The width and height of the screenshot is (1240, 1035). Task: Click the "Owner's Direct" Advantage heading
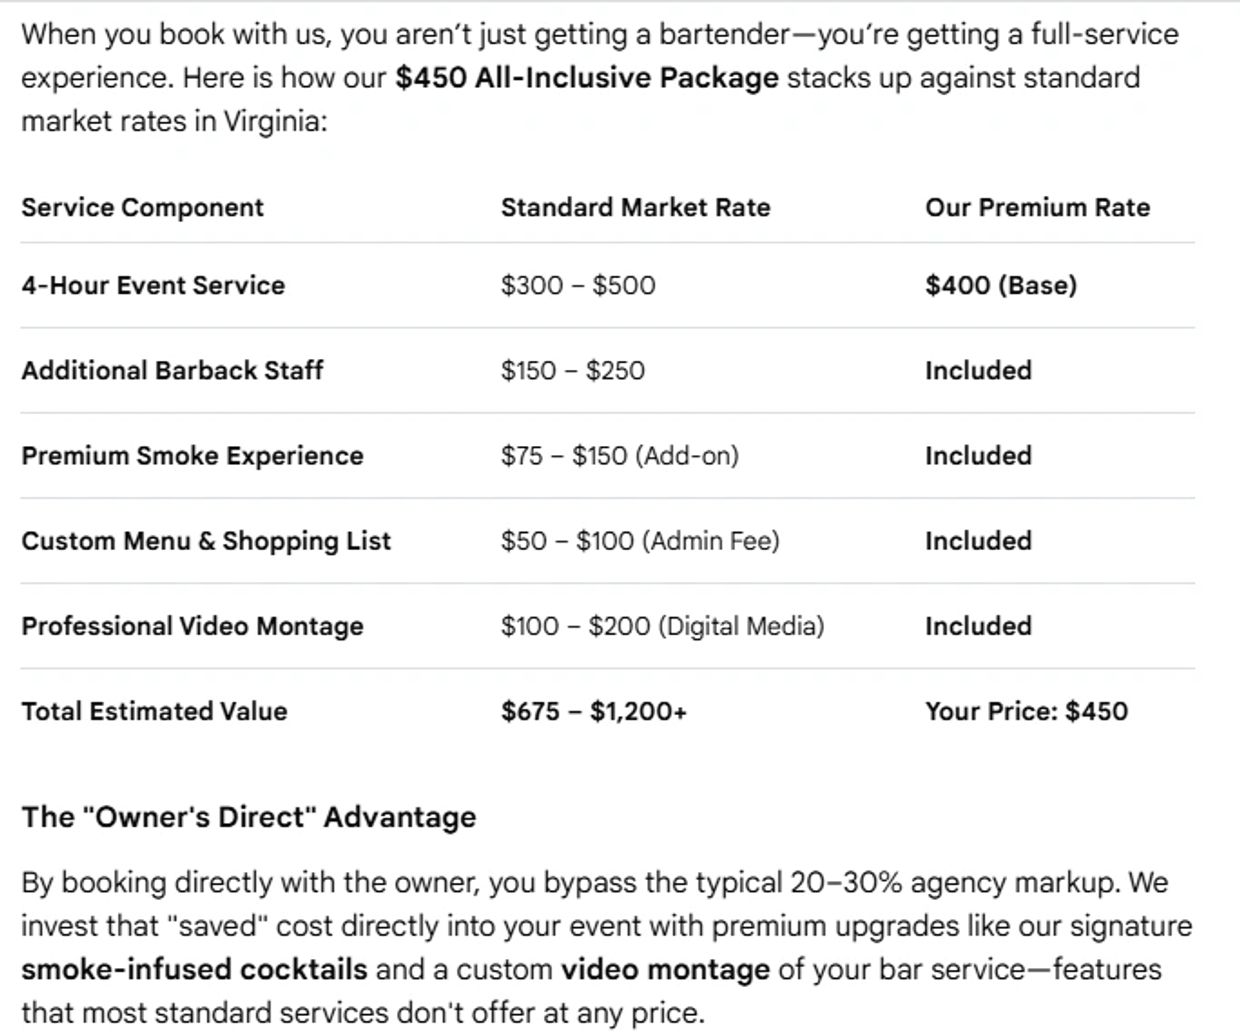pyautogui.click(x=249, y=818)
